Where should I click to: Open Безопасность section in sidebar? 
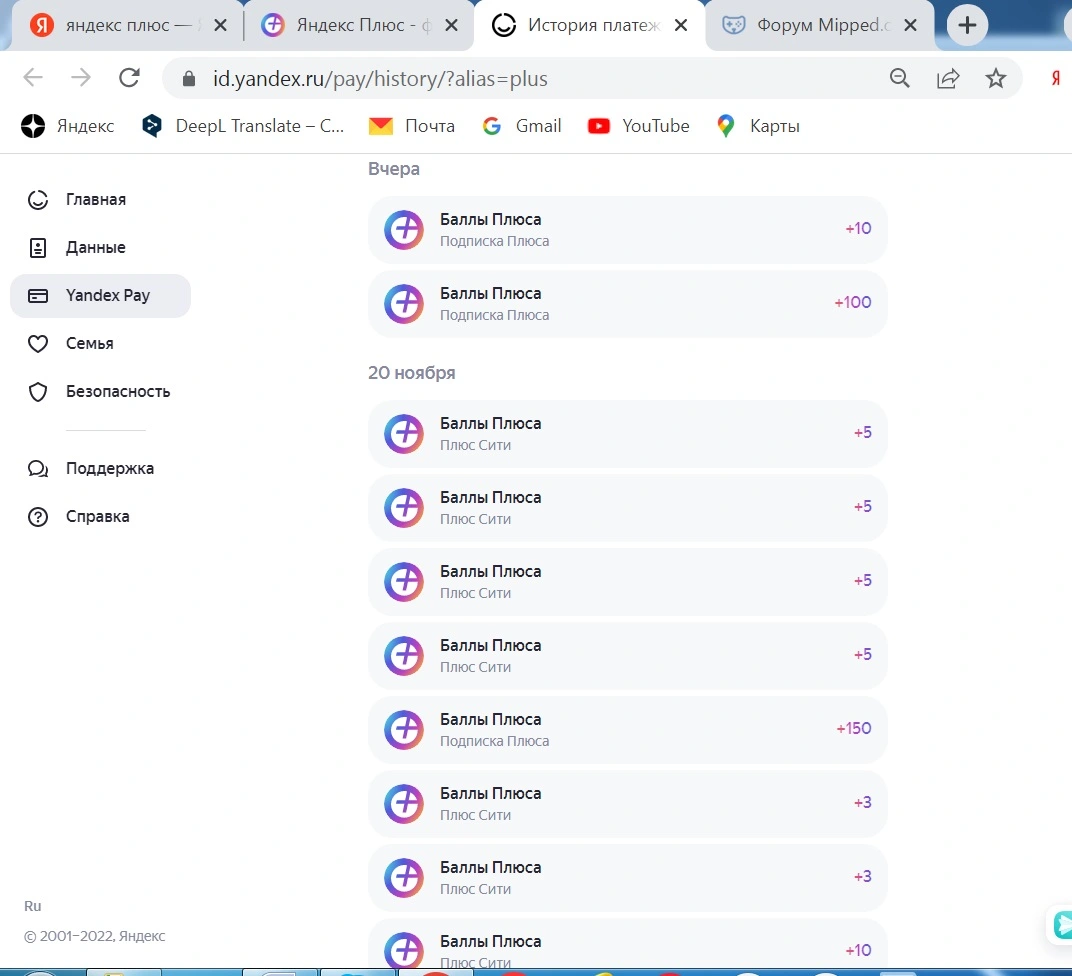pos(100,392)
